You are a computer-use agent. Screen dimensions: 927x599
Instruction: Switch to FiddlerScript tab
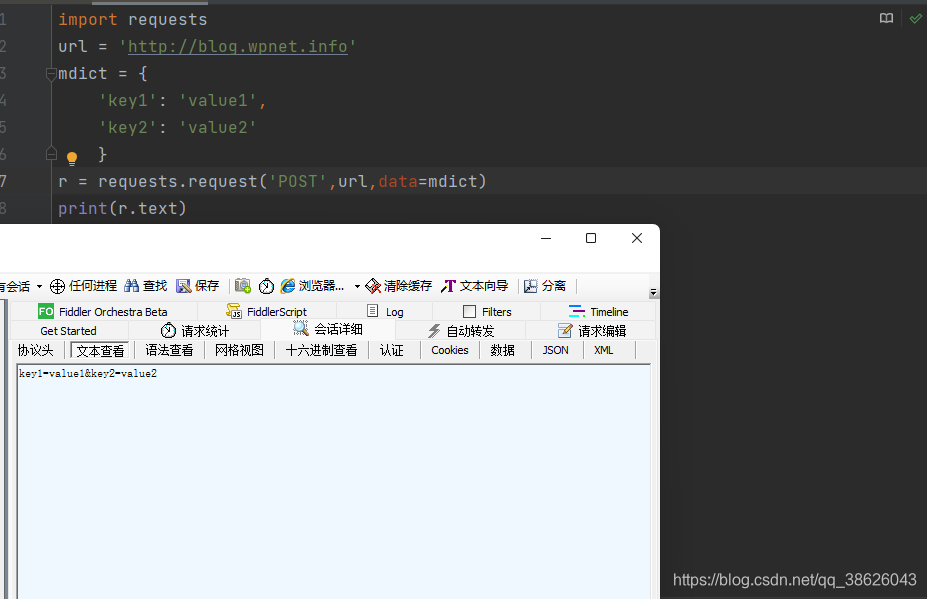pyautogui.click(x=267, y=312)
